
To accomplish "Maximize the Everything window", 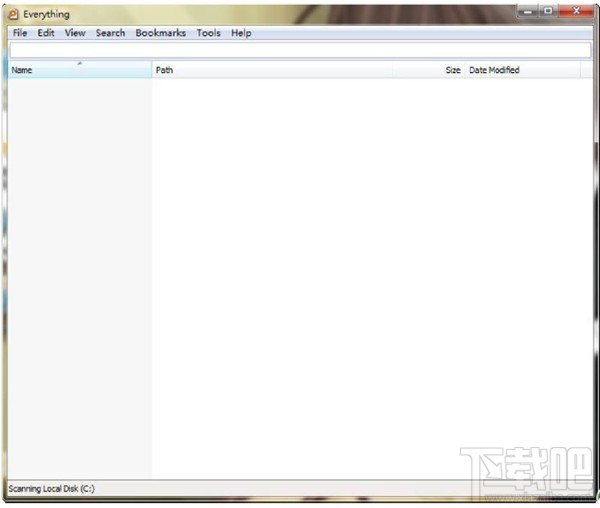I will [x=548, y=11].
